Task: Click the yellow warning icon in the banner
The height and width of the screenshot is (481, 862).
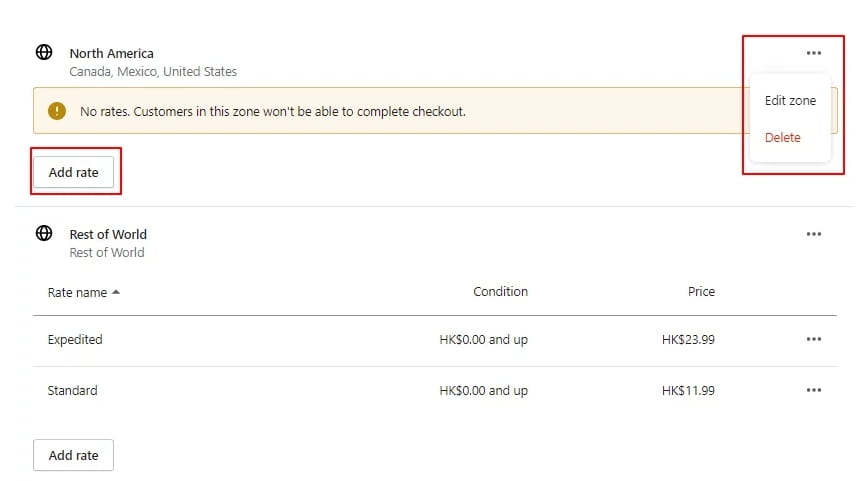Action: click(57, 111)
